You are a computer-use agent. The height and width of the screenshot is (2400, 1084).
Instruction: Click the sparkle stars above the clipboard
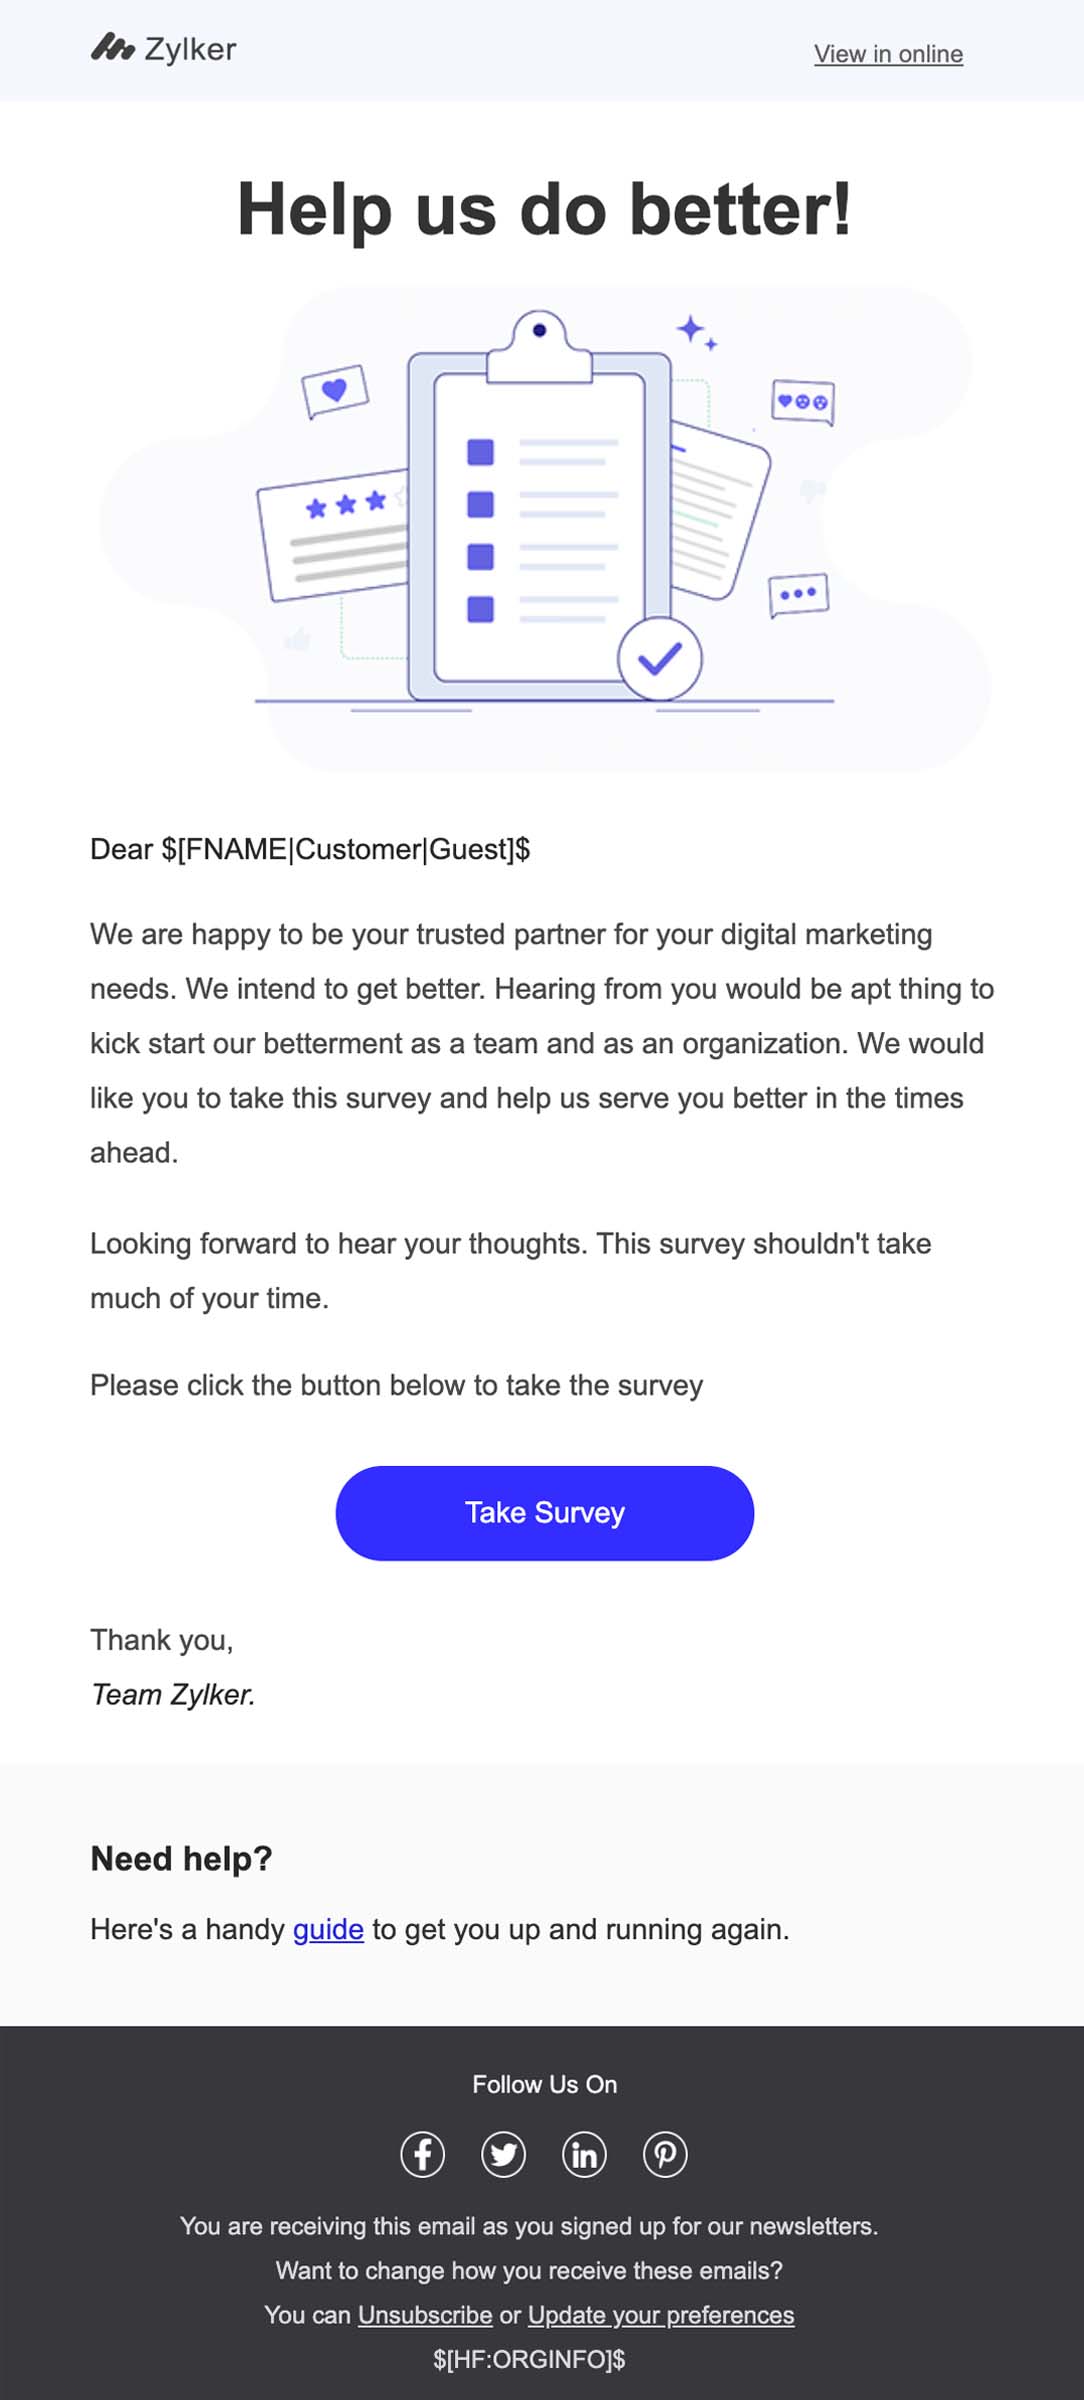(695, 331)
